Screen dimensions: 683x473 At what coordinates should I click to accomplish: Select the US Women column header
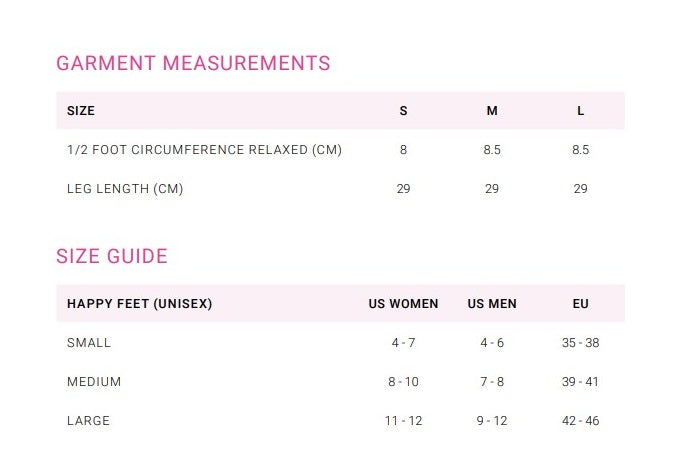[x=403, y=304]
